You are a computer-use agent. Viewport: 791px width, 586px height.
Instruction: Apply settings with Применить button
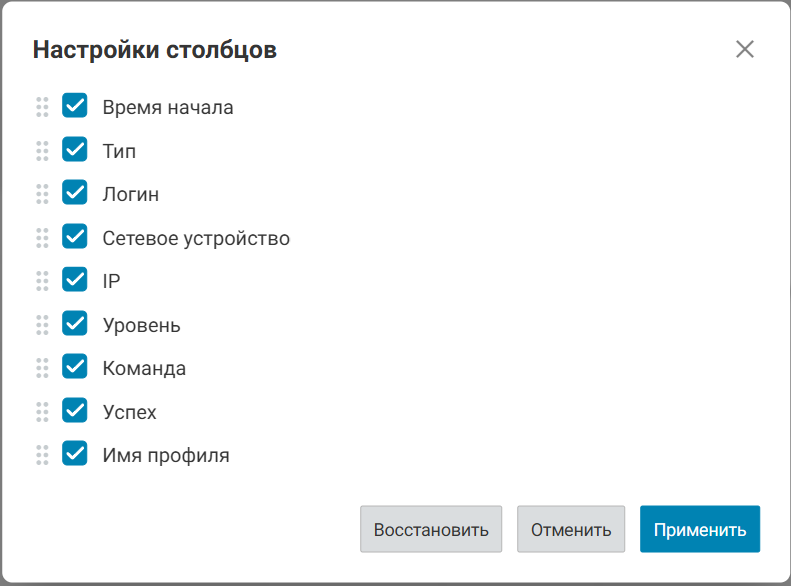(x=700, y=529)
